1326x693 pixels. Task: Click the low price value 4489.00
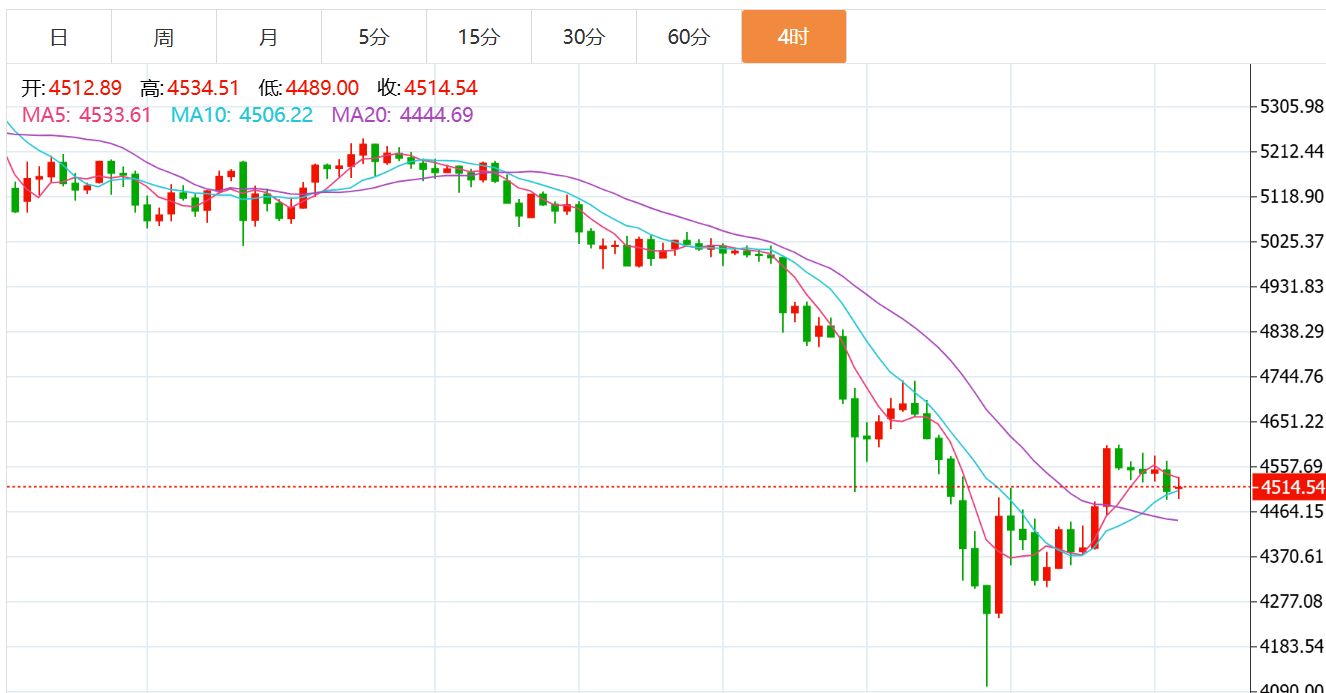click(x=322, y=88)
